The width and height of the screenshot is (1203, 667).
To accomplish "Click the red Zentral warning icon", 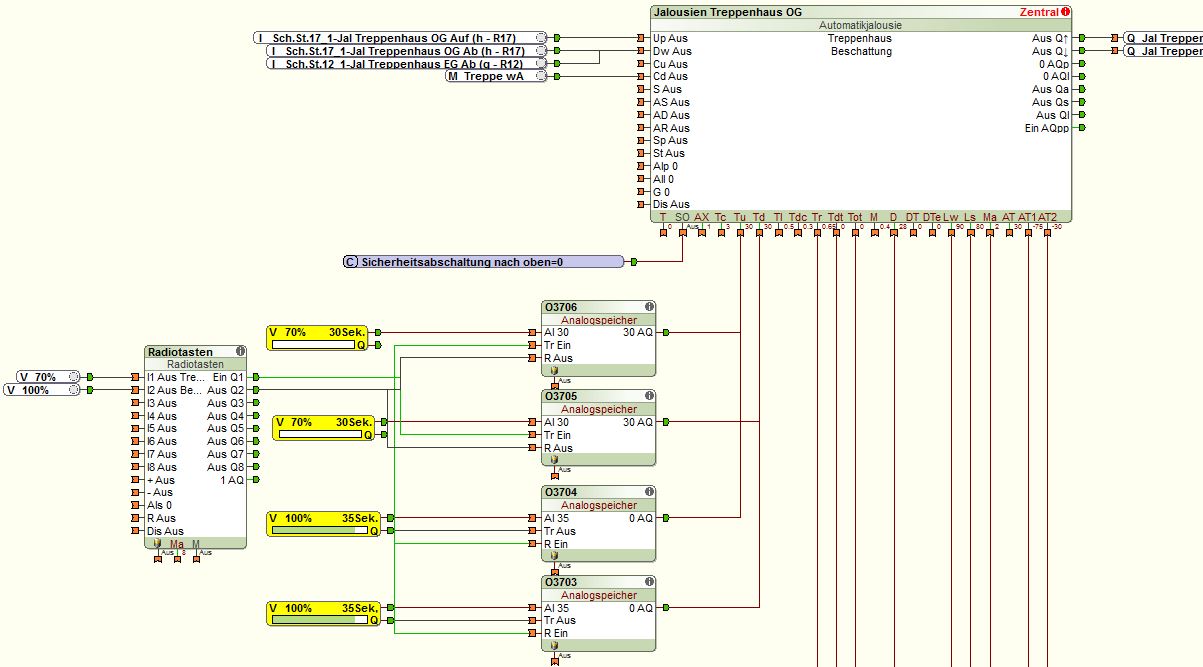I will 1066,12.
